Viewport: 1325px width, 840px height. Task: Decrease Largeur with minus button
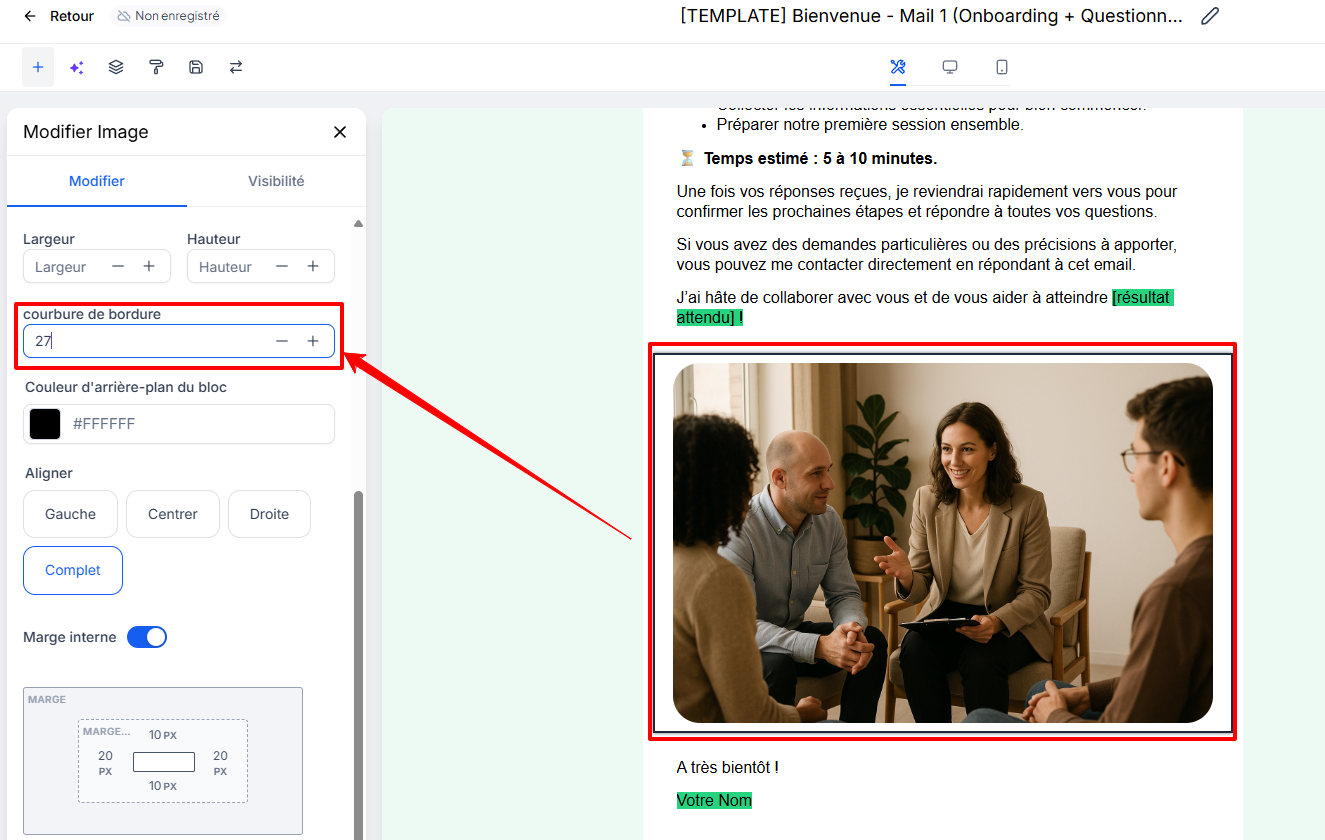[x=118, y=266]
